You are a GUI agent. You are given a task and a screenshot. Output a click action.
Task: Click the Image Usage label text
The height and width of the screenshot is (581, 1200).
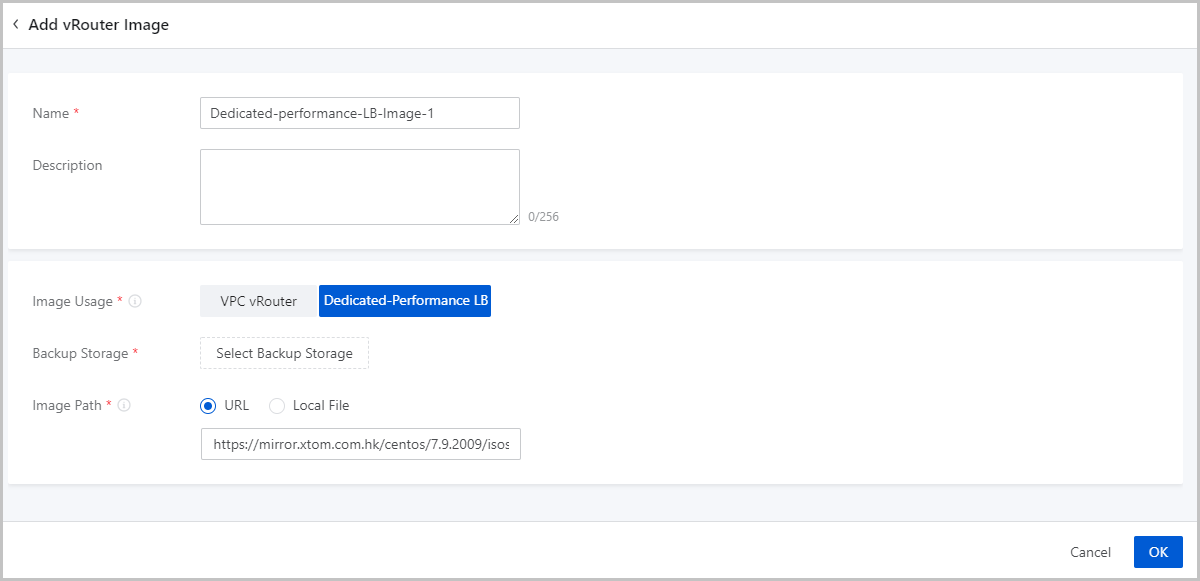72,301
